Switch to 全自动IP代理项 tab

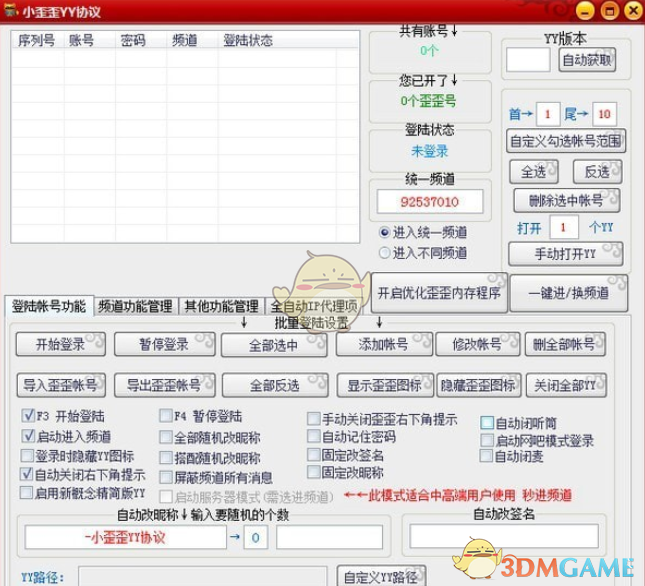314,306
